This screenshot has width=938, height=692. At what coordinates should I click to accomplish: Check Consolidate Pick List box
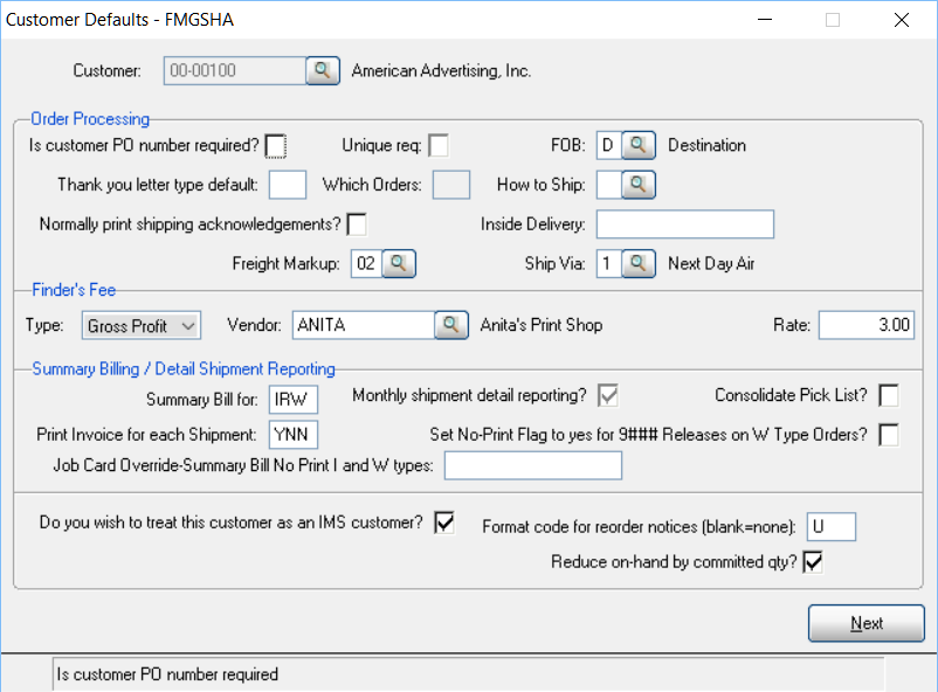click(888, 395)
